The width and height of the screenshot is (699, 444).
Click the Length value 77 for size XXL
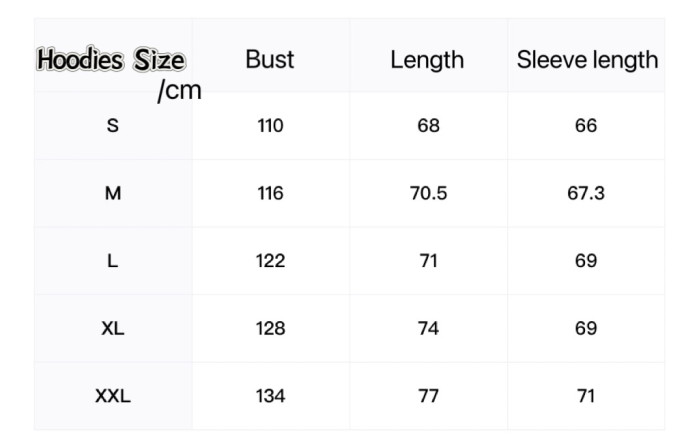(x=428, y=396)
